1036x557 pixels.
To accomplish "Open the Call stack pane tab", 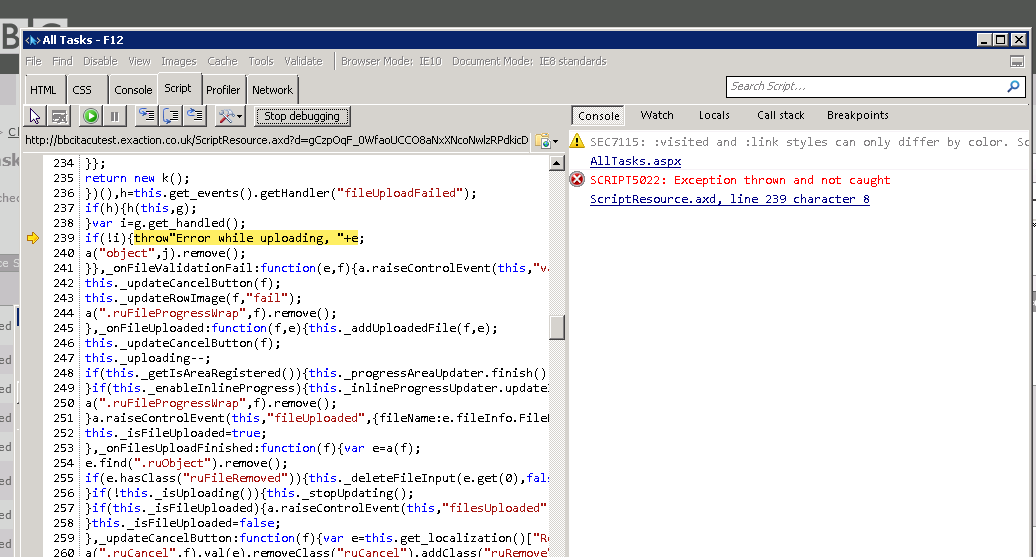I will pos(780,116).
